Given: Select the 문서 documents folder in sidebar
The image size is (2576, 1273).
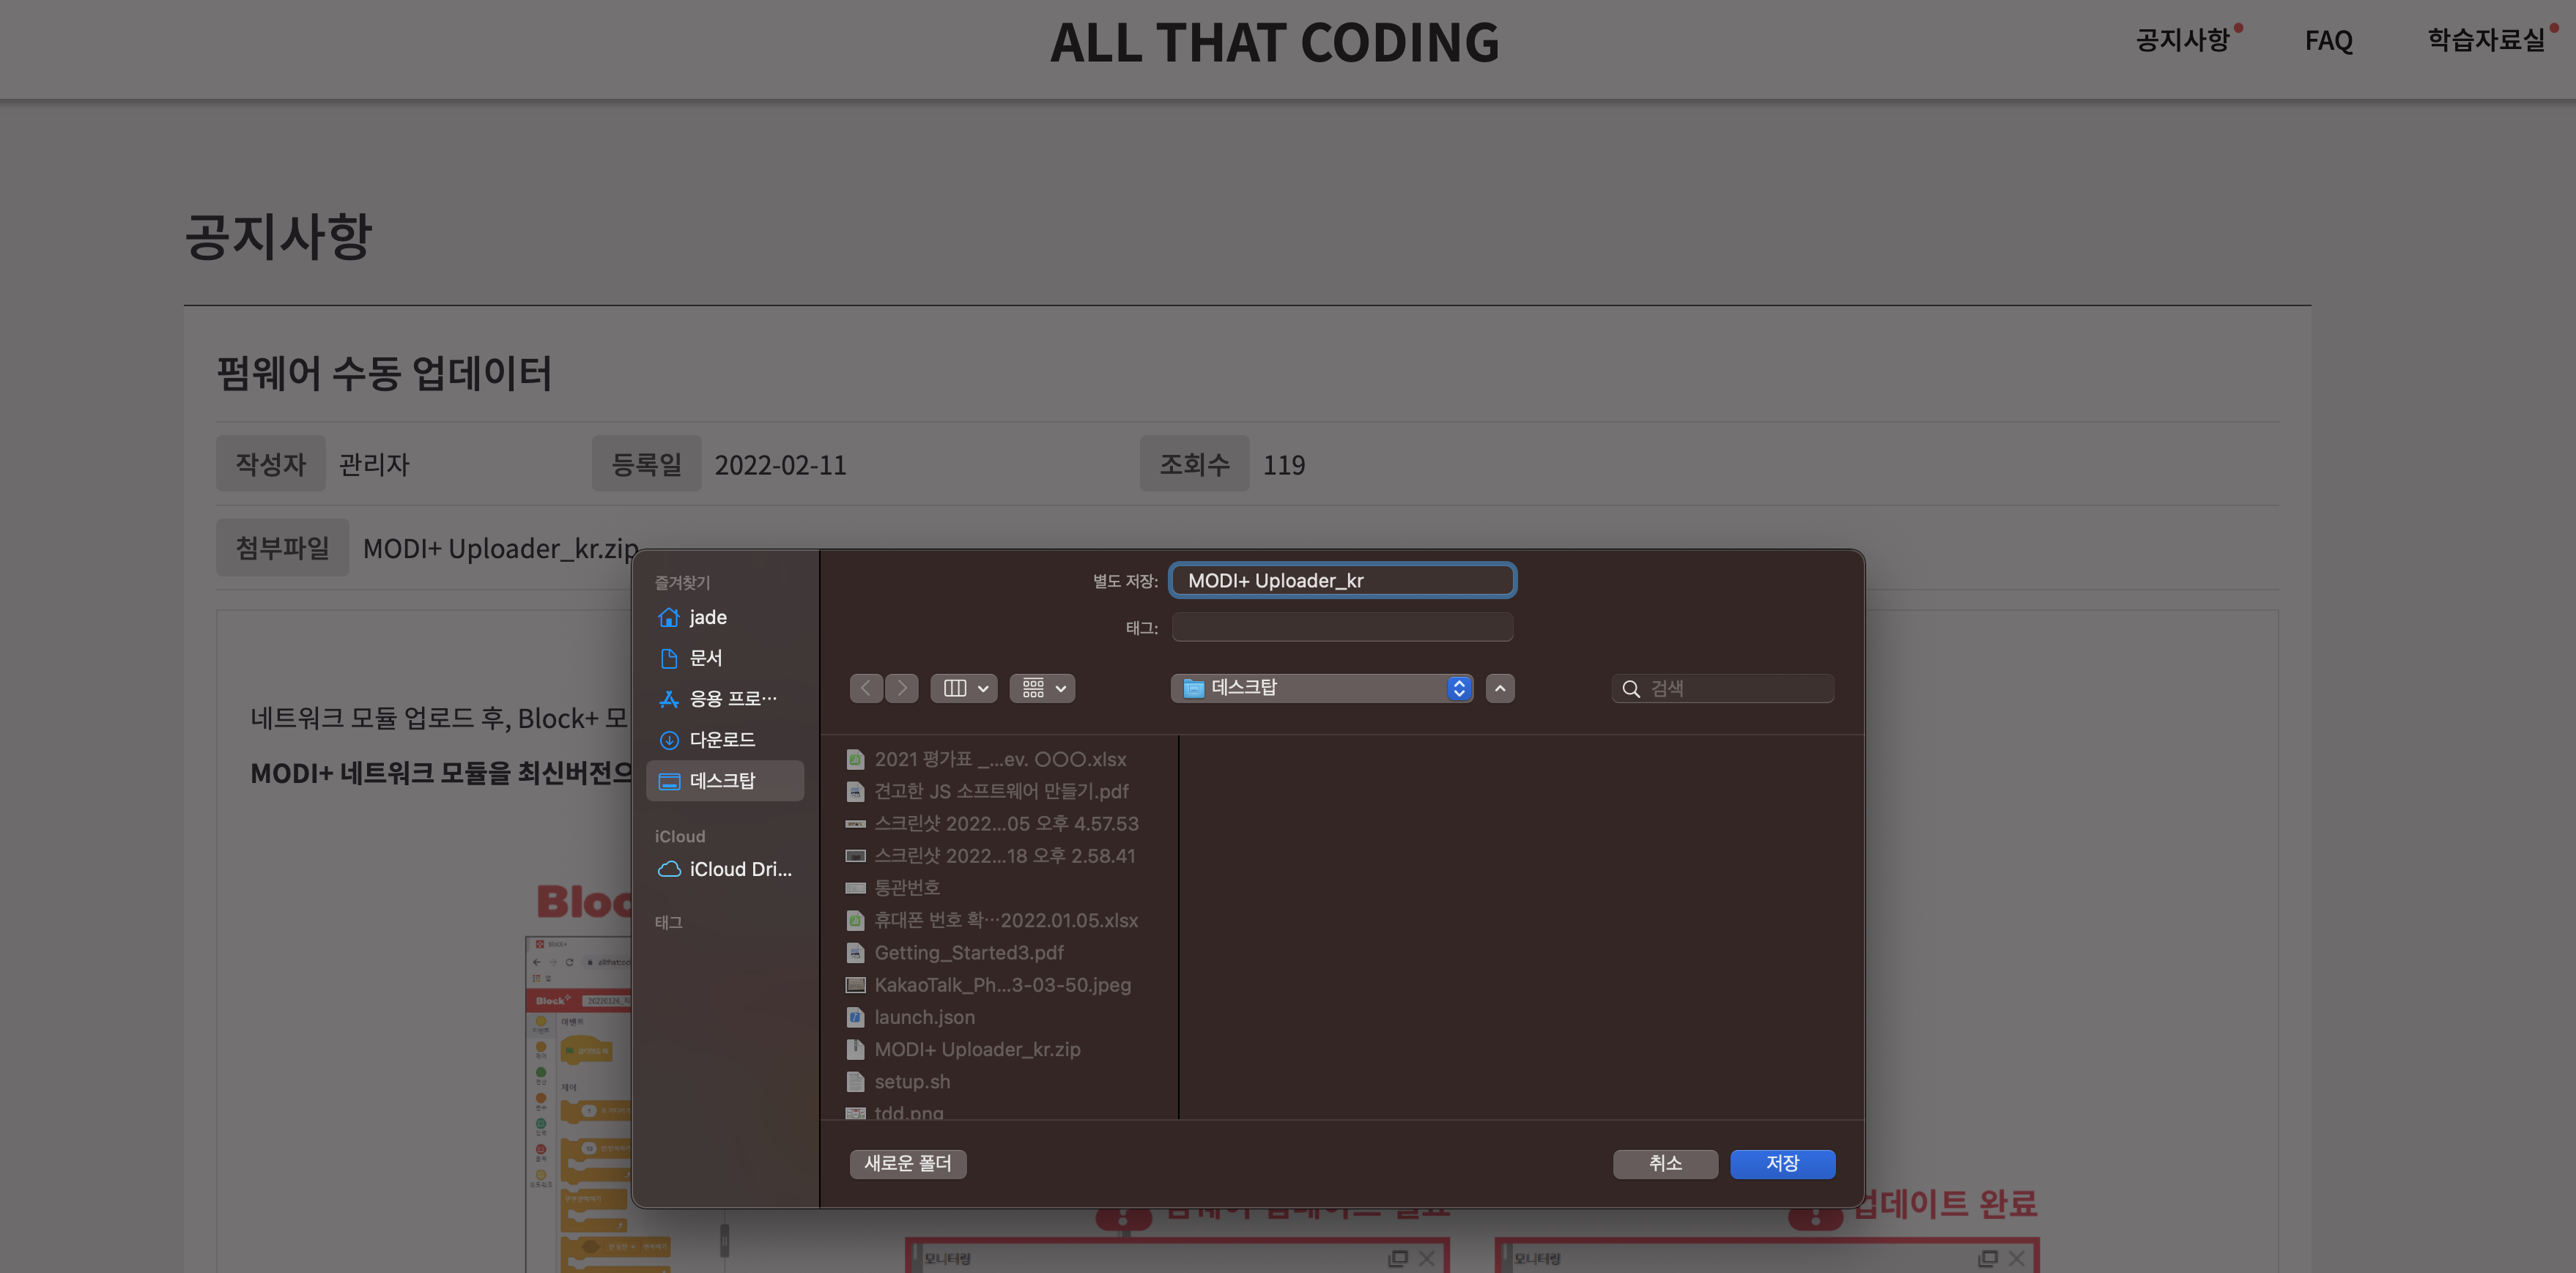Looking at the screenshot, I should pyautogui.click(x=705, y=658).
